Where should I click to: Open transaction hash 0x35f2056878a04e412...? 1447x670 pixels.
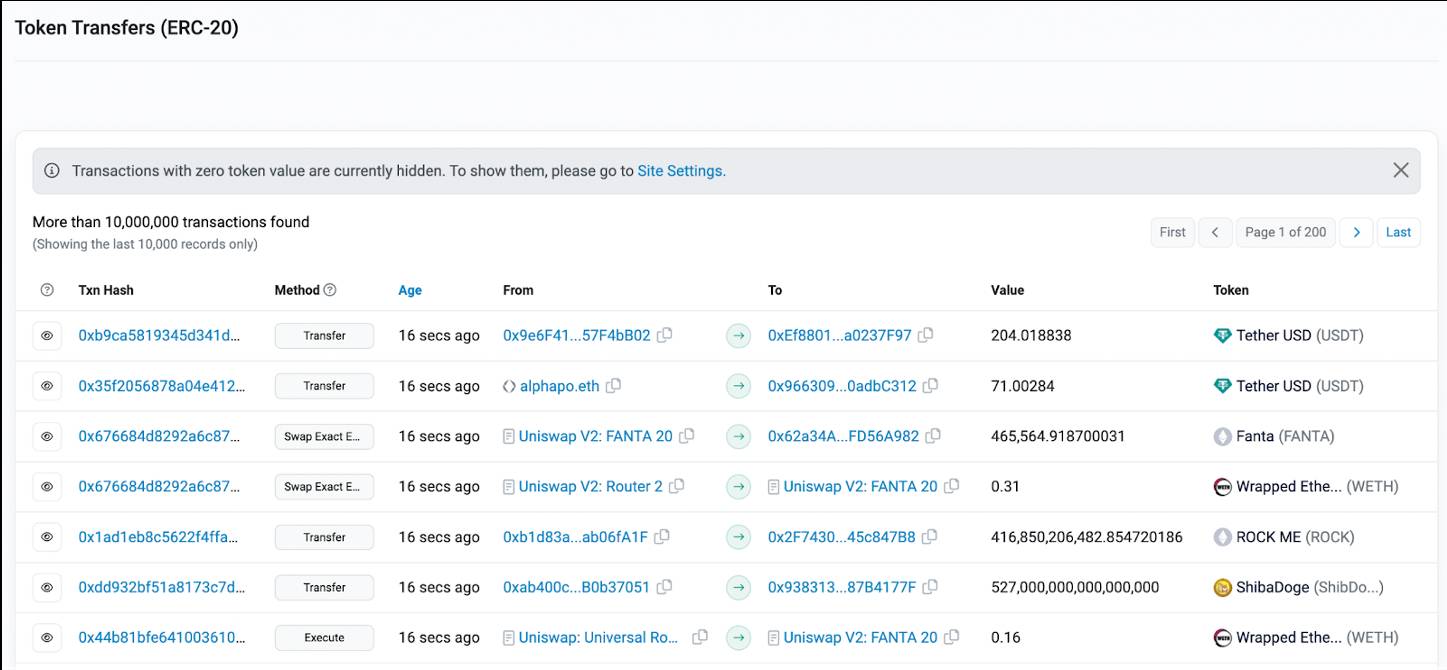162,386
